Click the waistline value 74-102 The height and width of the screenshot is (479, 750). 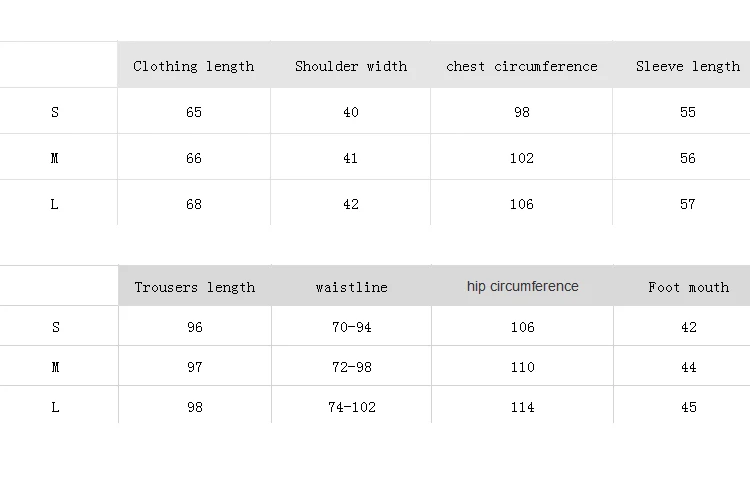[x=352, y=407]
